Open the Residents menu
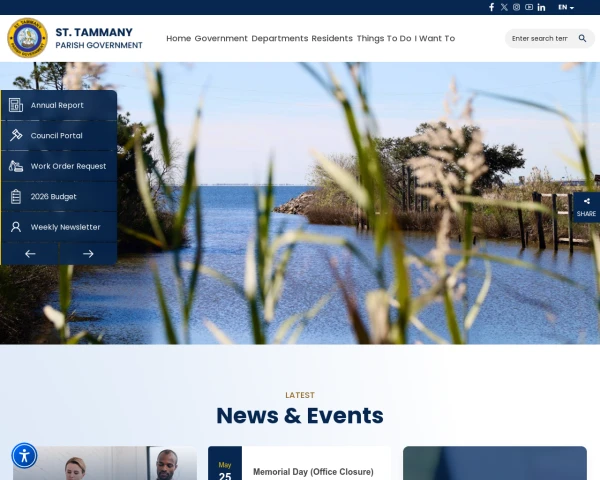 point(332,38)
